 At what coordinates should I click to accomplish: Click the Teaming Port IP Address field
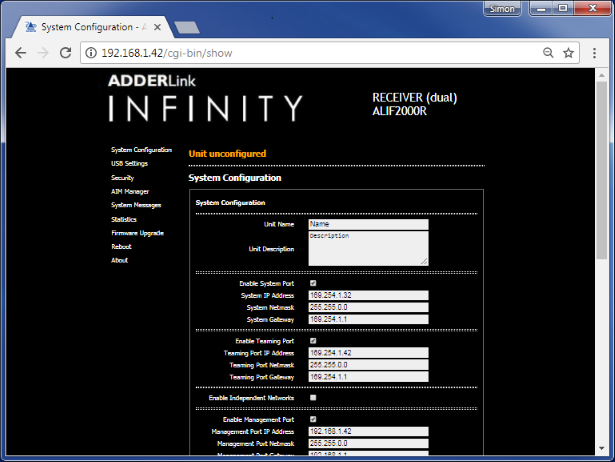coord(368,353)
